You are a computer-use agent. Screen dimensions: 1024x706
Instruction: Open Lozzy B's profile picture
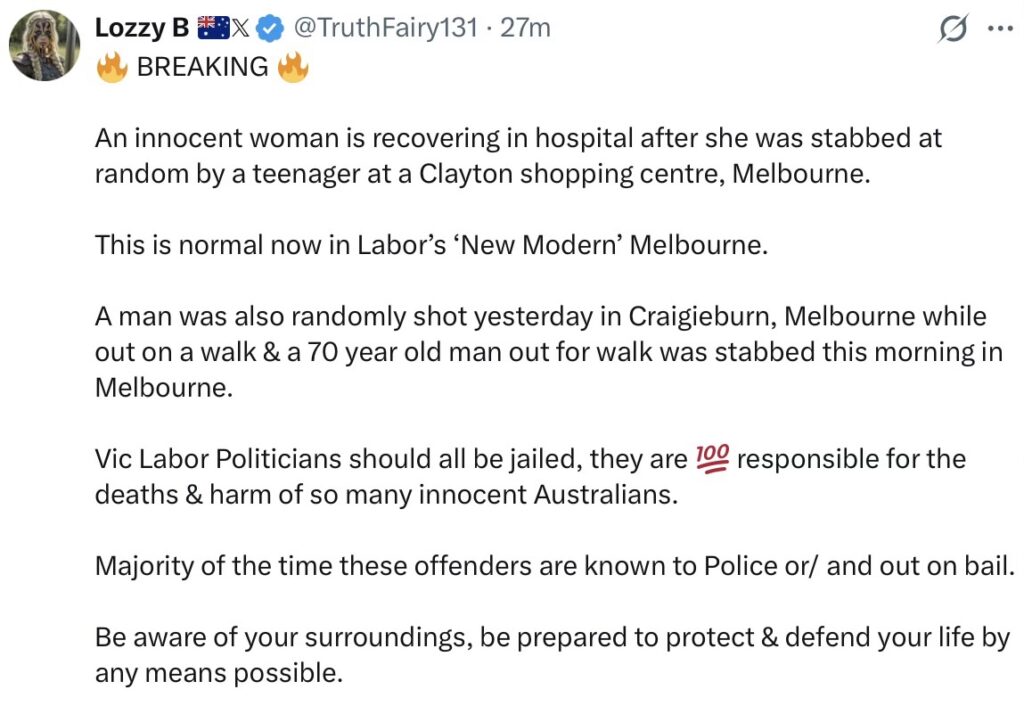tap(44, 46)
